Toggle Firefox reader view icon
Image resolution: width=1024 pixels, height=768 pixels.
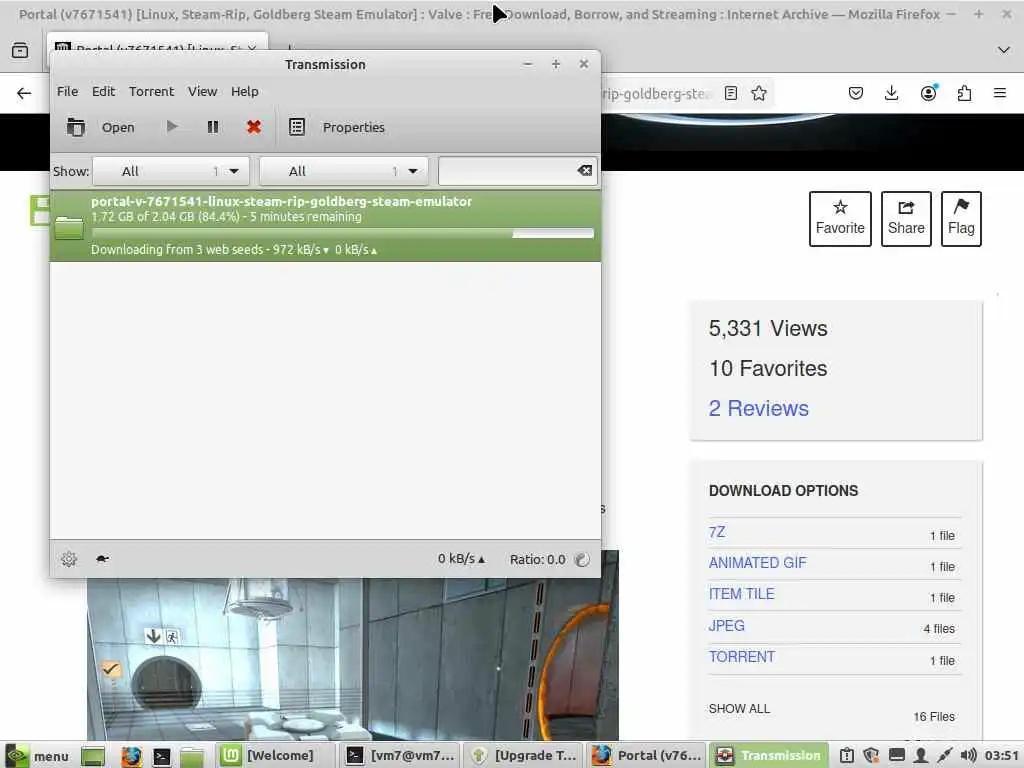pyautogui.click(x=731, y=93)
